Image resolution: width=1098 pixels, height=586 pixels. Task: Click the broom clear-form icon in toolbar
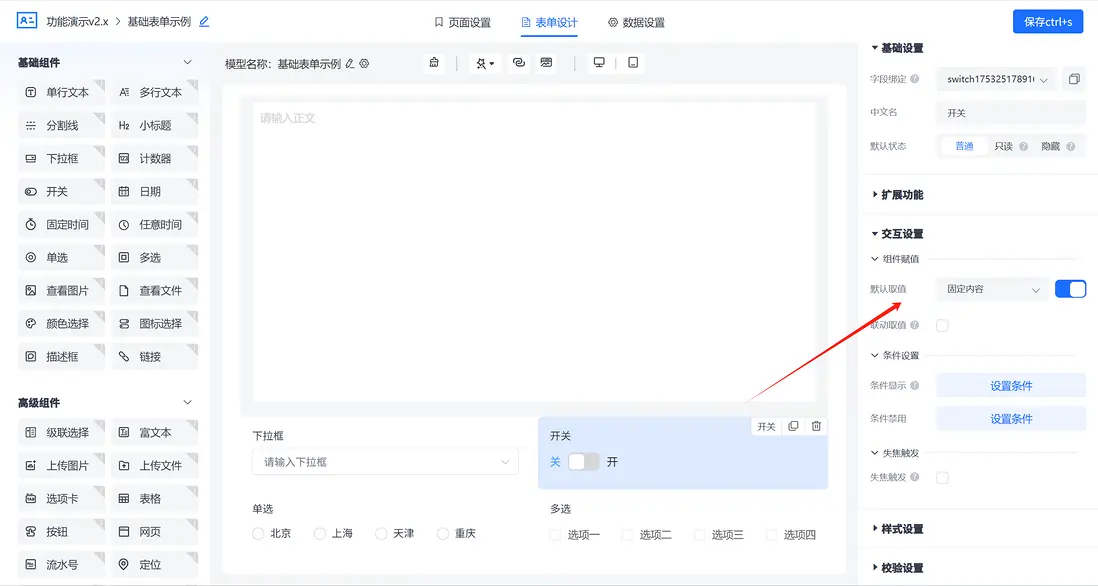pos(433,62)
